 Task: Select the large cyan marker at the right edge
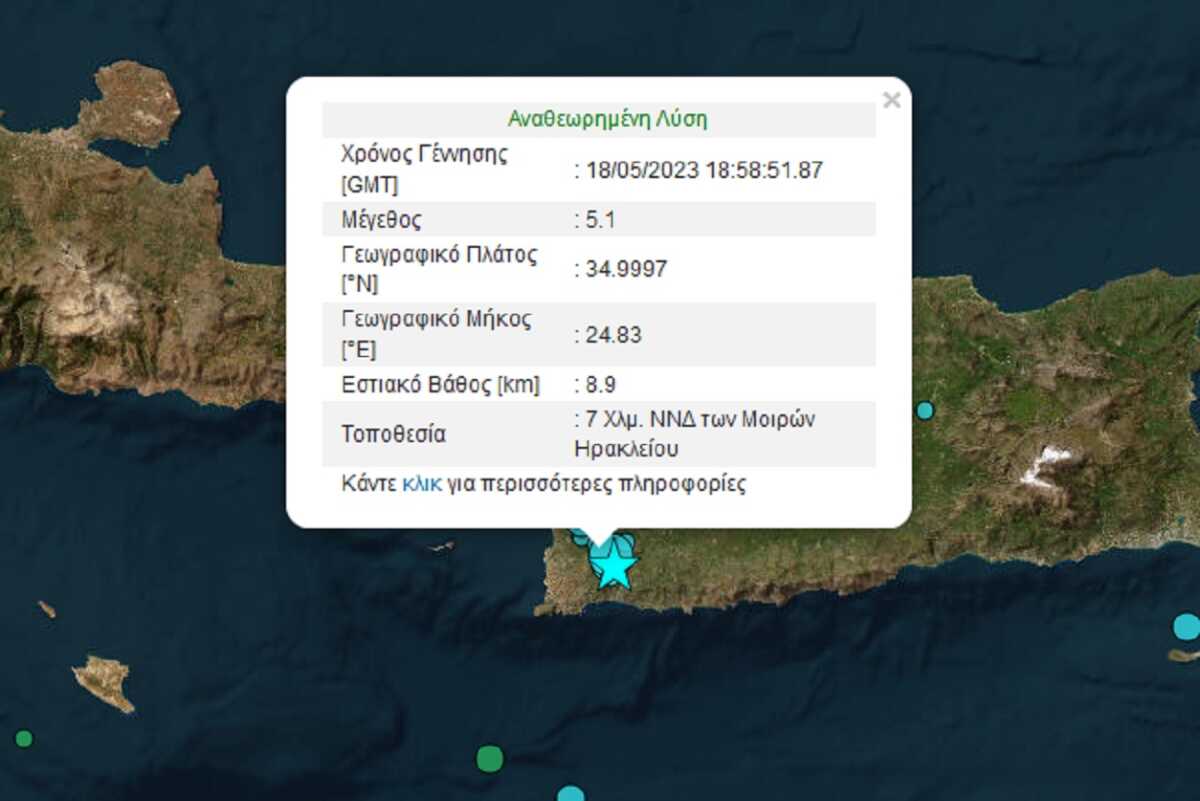(1187, 627)
